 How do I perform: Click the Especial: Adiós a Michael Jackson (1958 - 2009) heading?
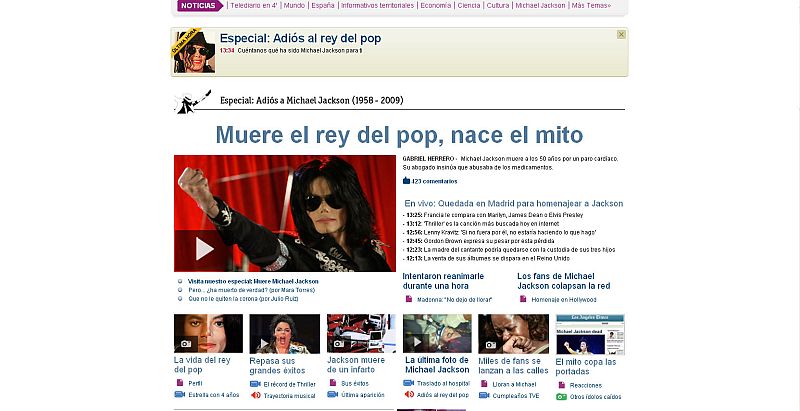312,100
